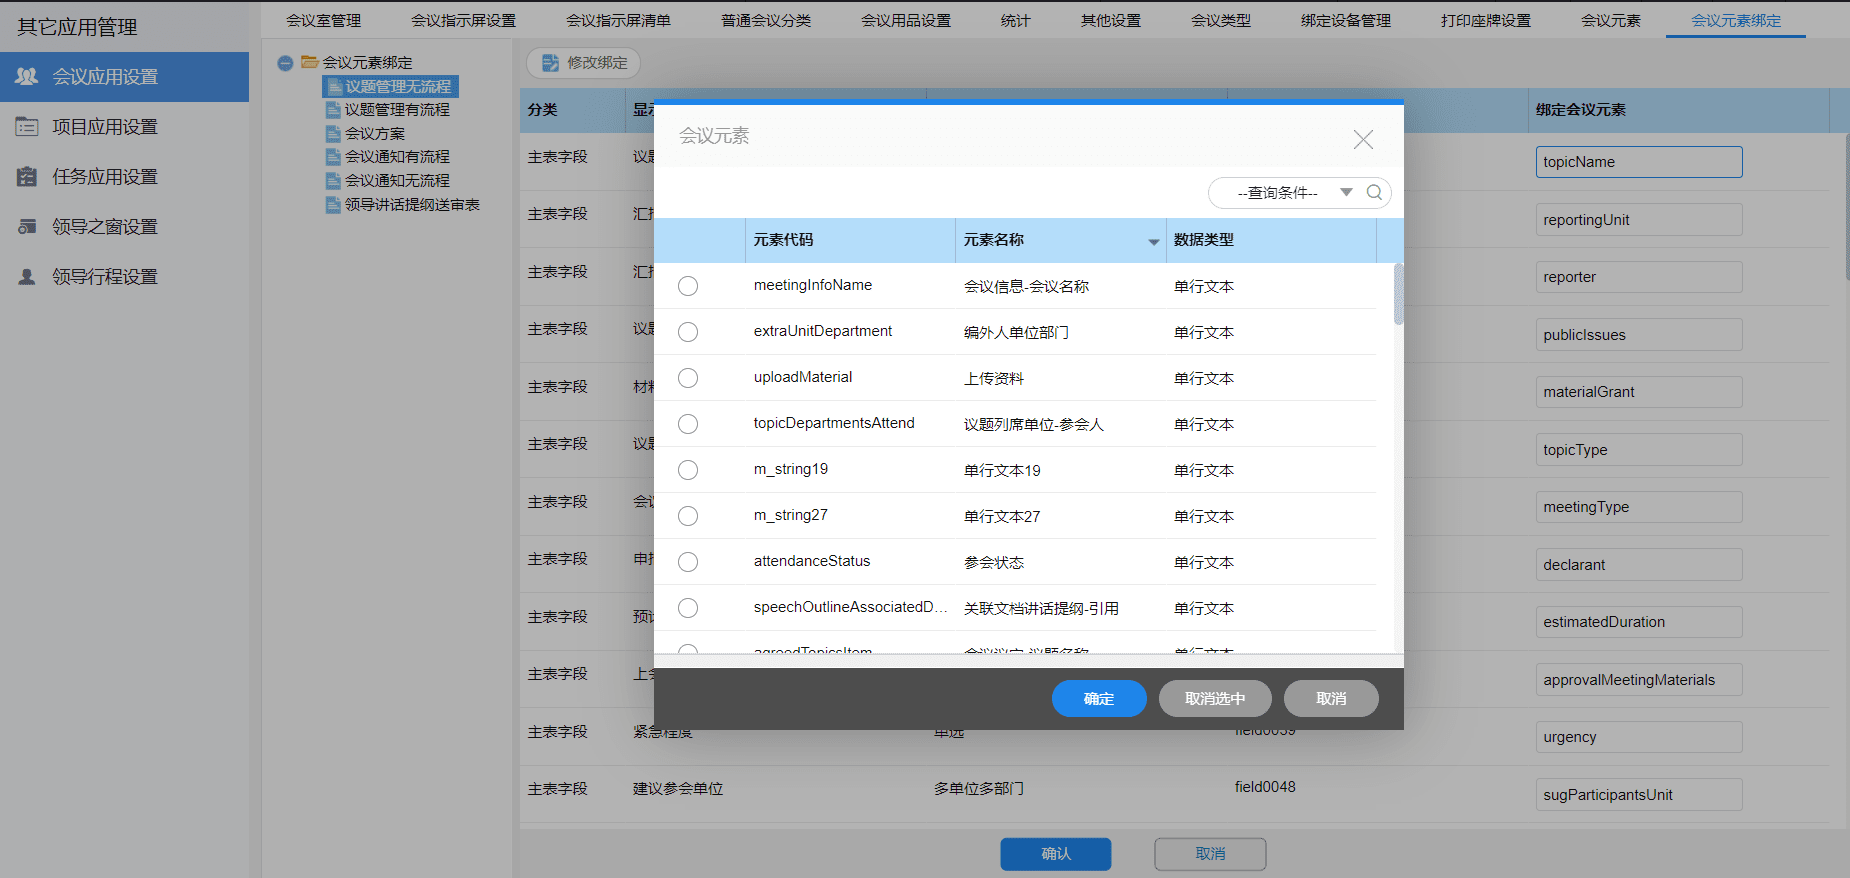Click the 任务应用设置 clipboard icon

pyautogui.click(x=27, y=177)
